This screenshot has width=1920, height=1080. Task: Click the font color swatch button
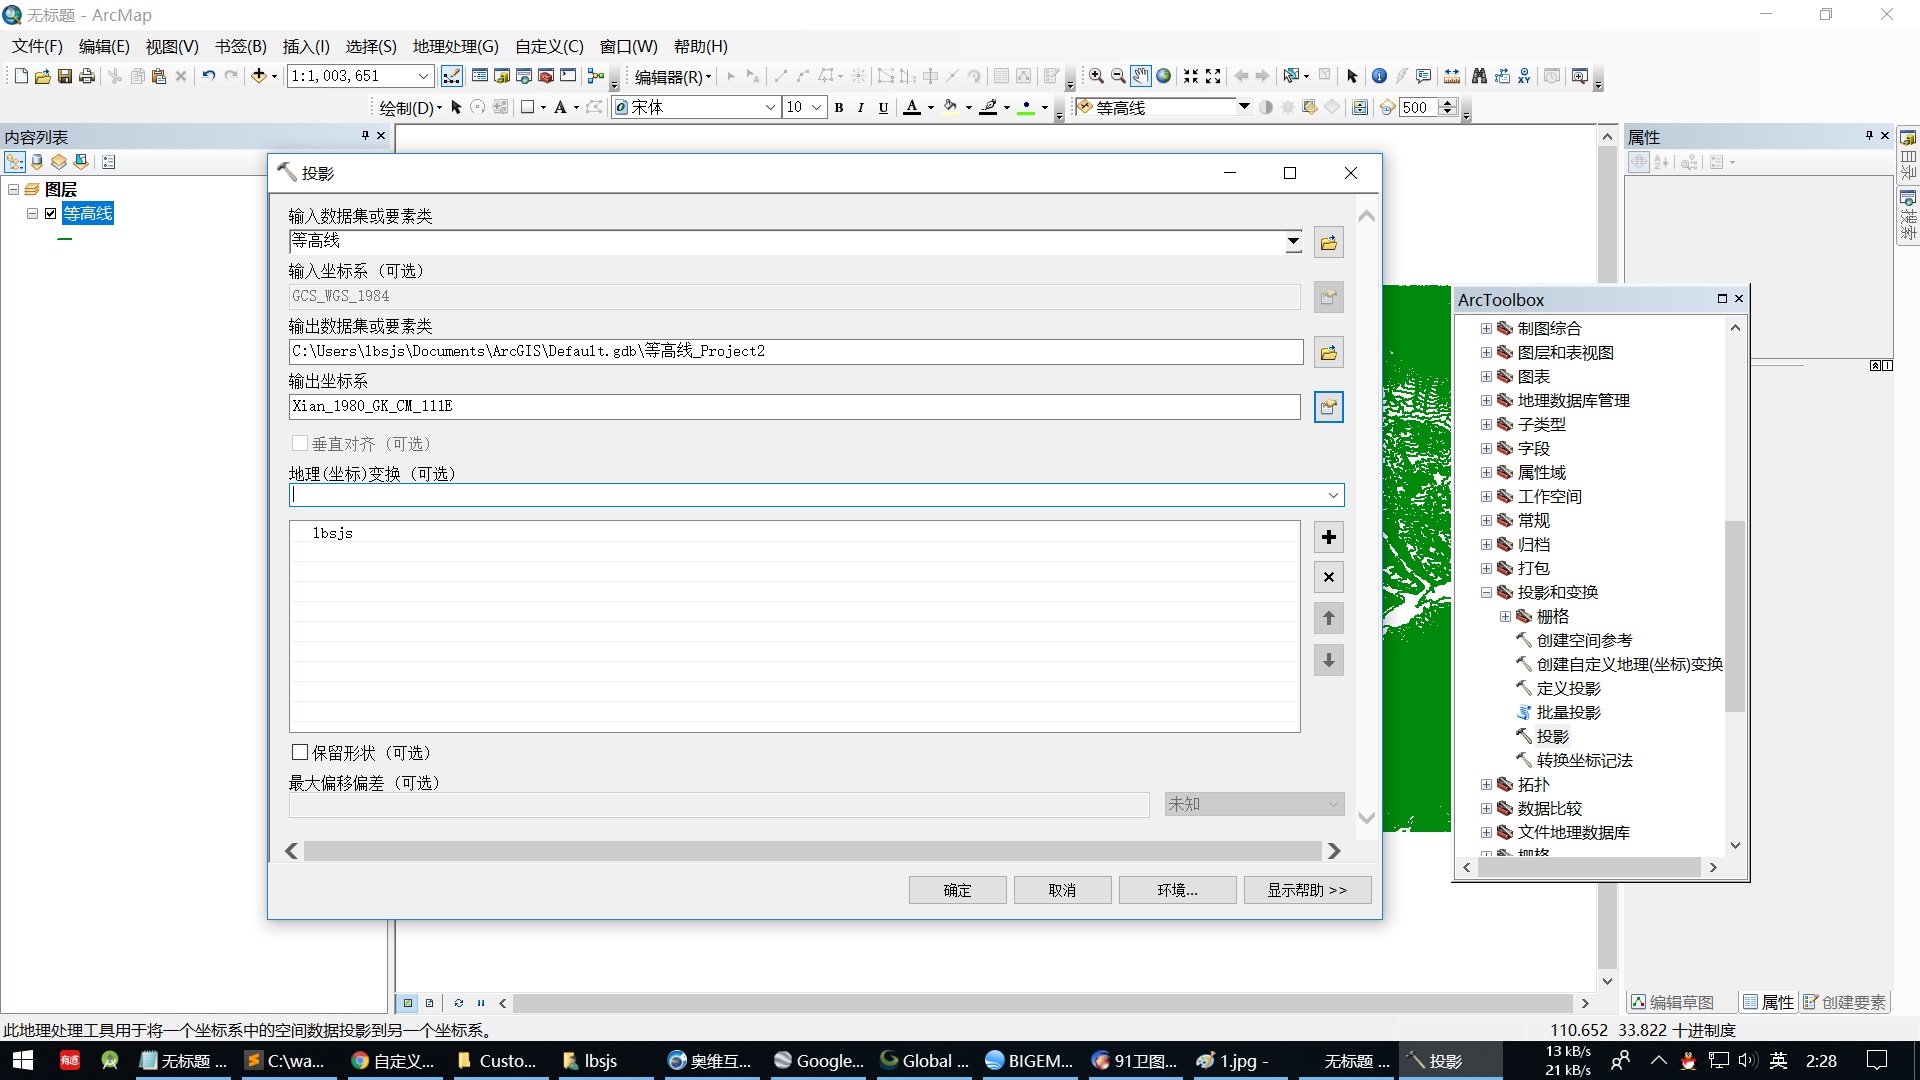pos(912,107)
